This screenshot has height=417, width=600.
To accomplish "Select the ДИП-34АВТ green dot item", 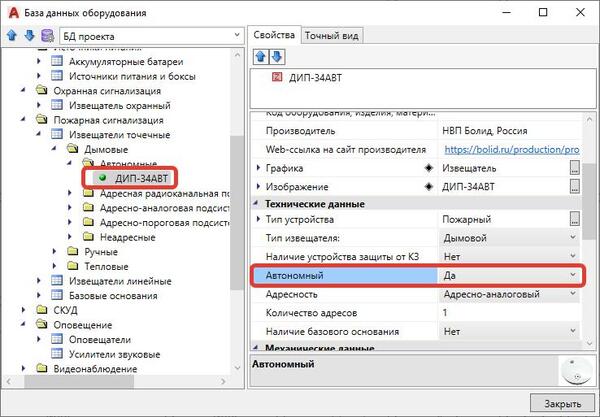I will click(x=102, y=178).
